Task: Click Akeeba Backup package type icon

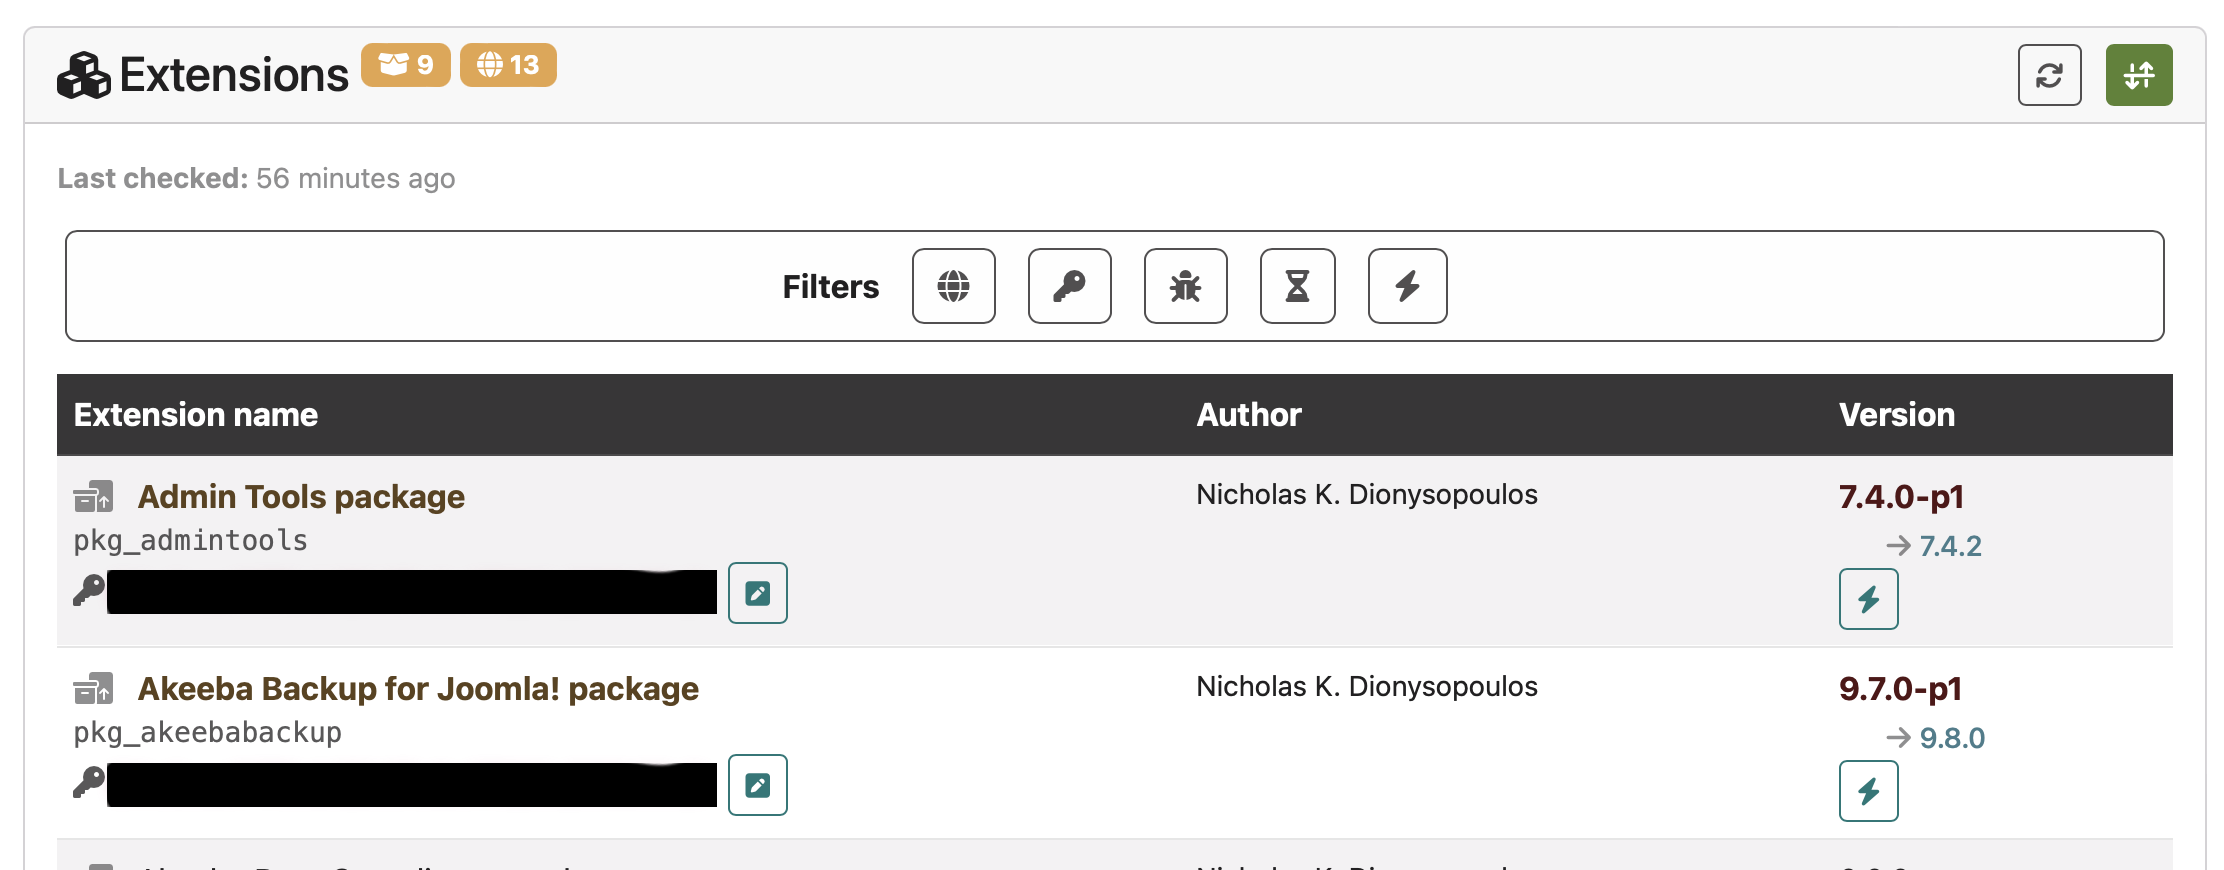Action: pyautogui.click(x=94, y=688)
